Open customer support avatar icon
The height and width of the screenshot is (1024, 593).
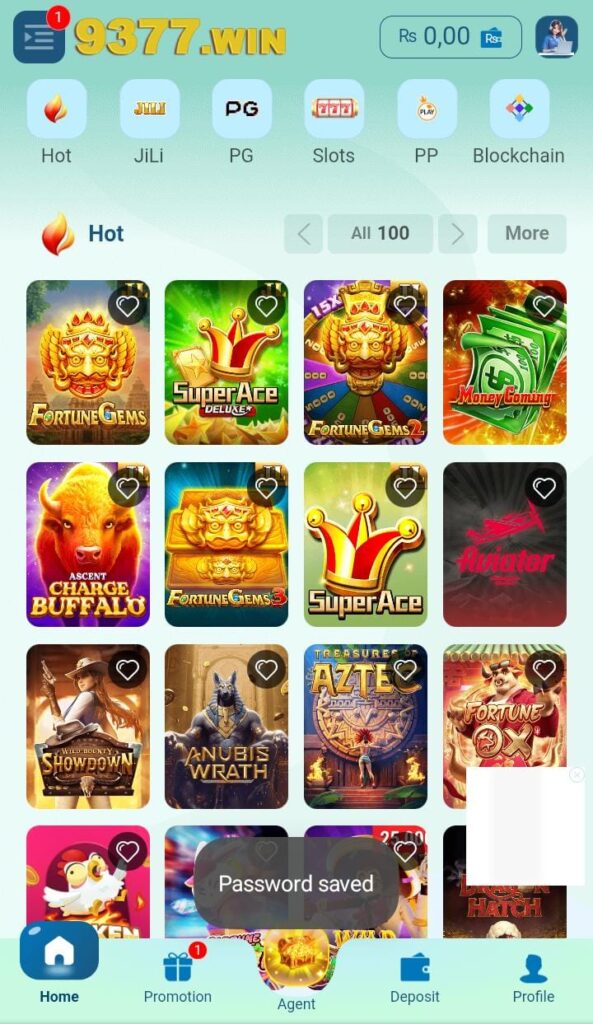pyautogui.click(x=556, y=37)
